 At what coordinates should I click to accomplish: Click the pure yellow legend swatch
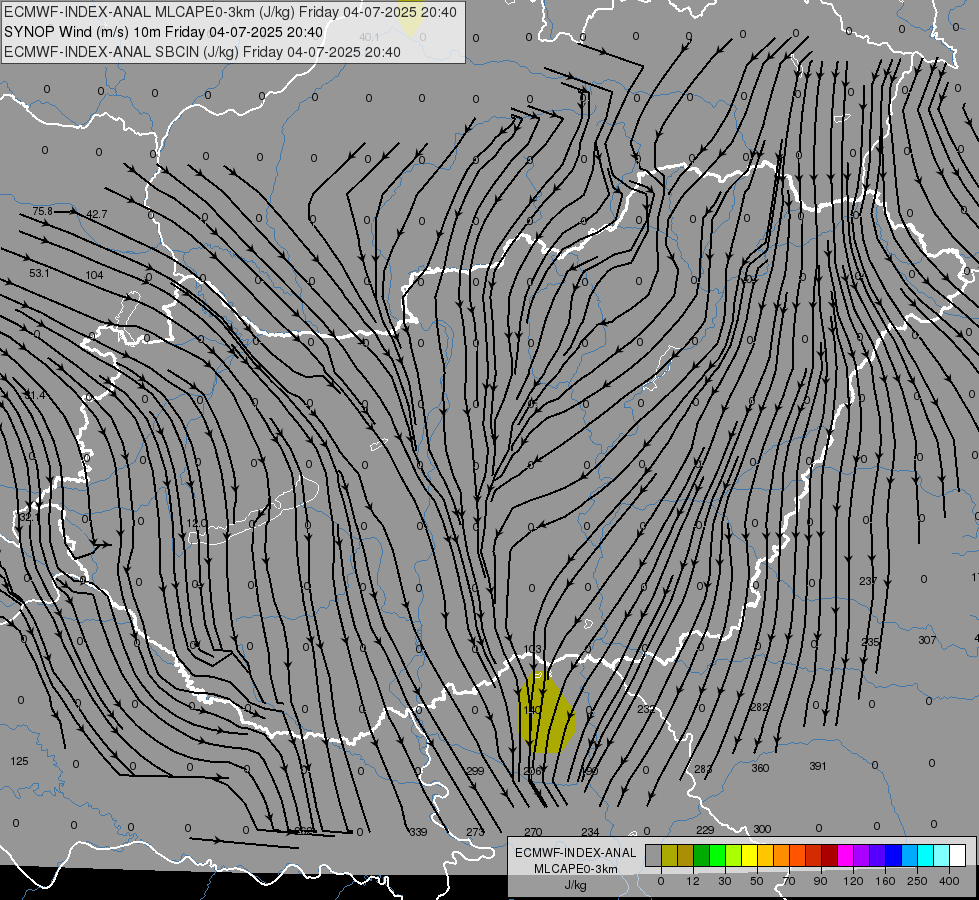pyautogui.click(x=750, y=855)
